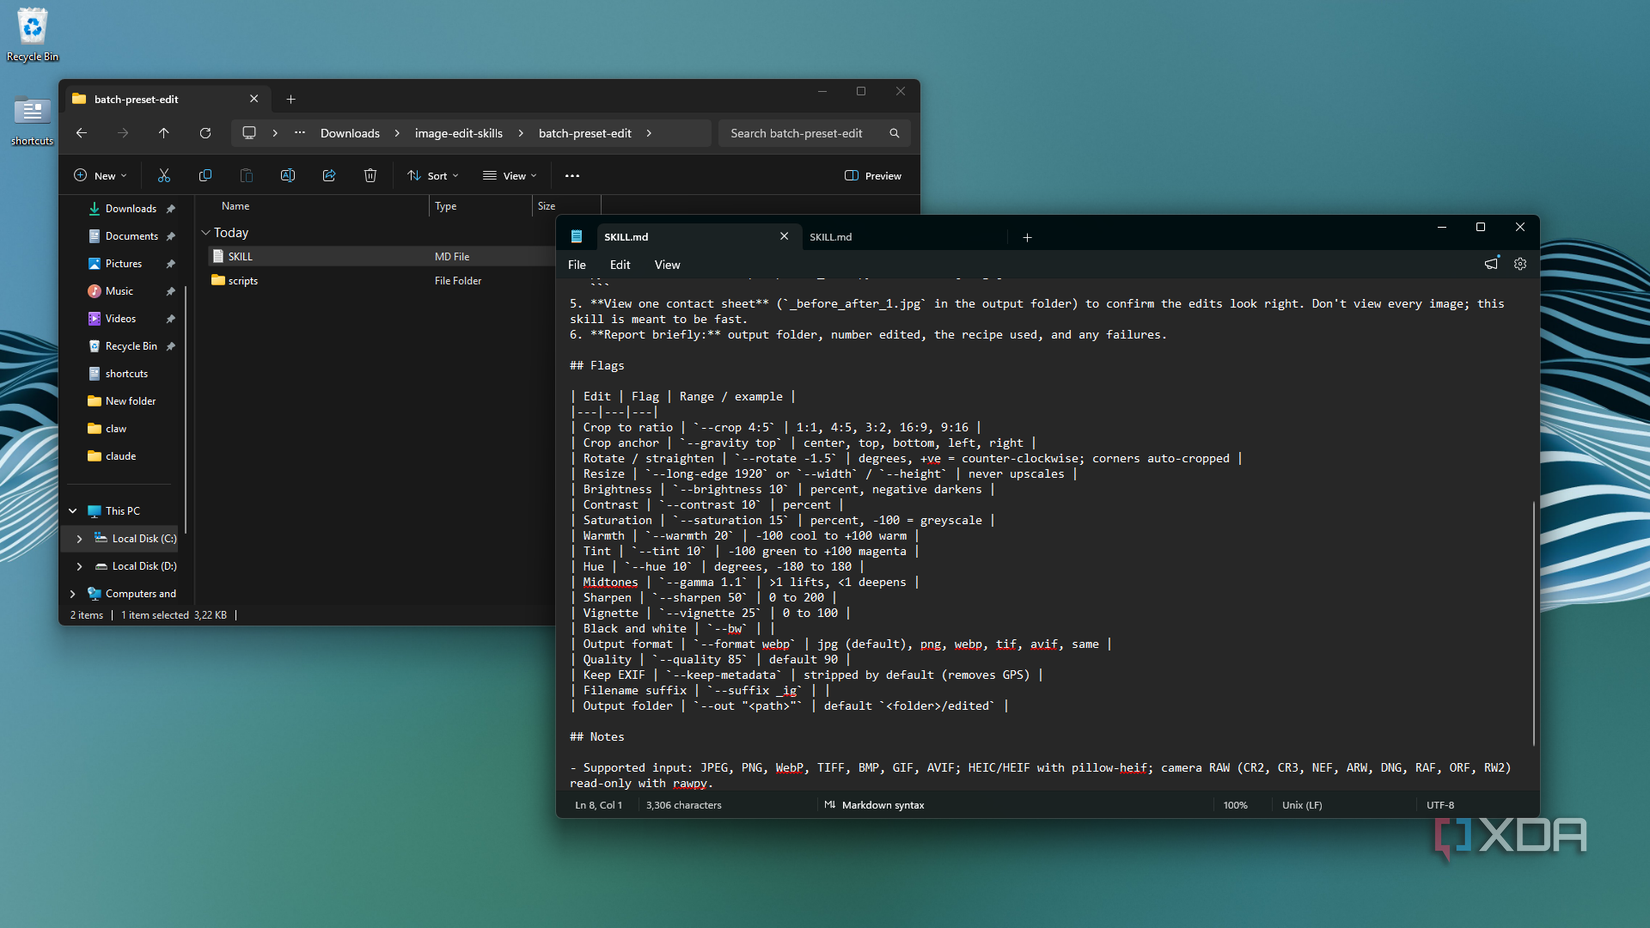Screen dimensions: 1650x928
Task: Click the 100% zoom status indicator
Action: 1236,805
